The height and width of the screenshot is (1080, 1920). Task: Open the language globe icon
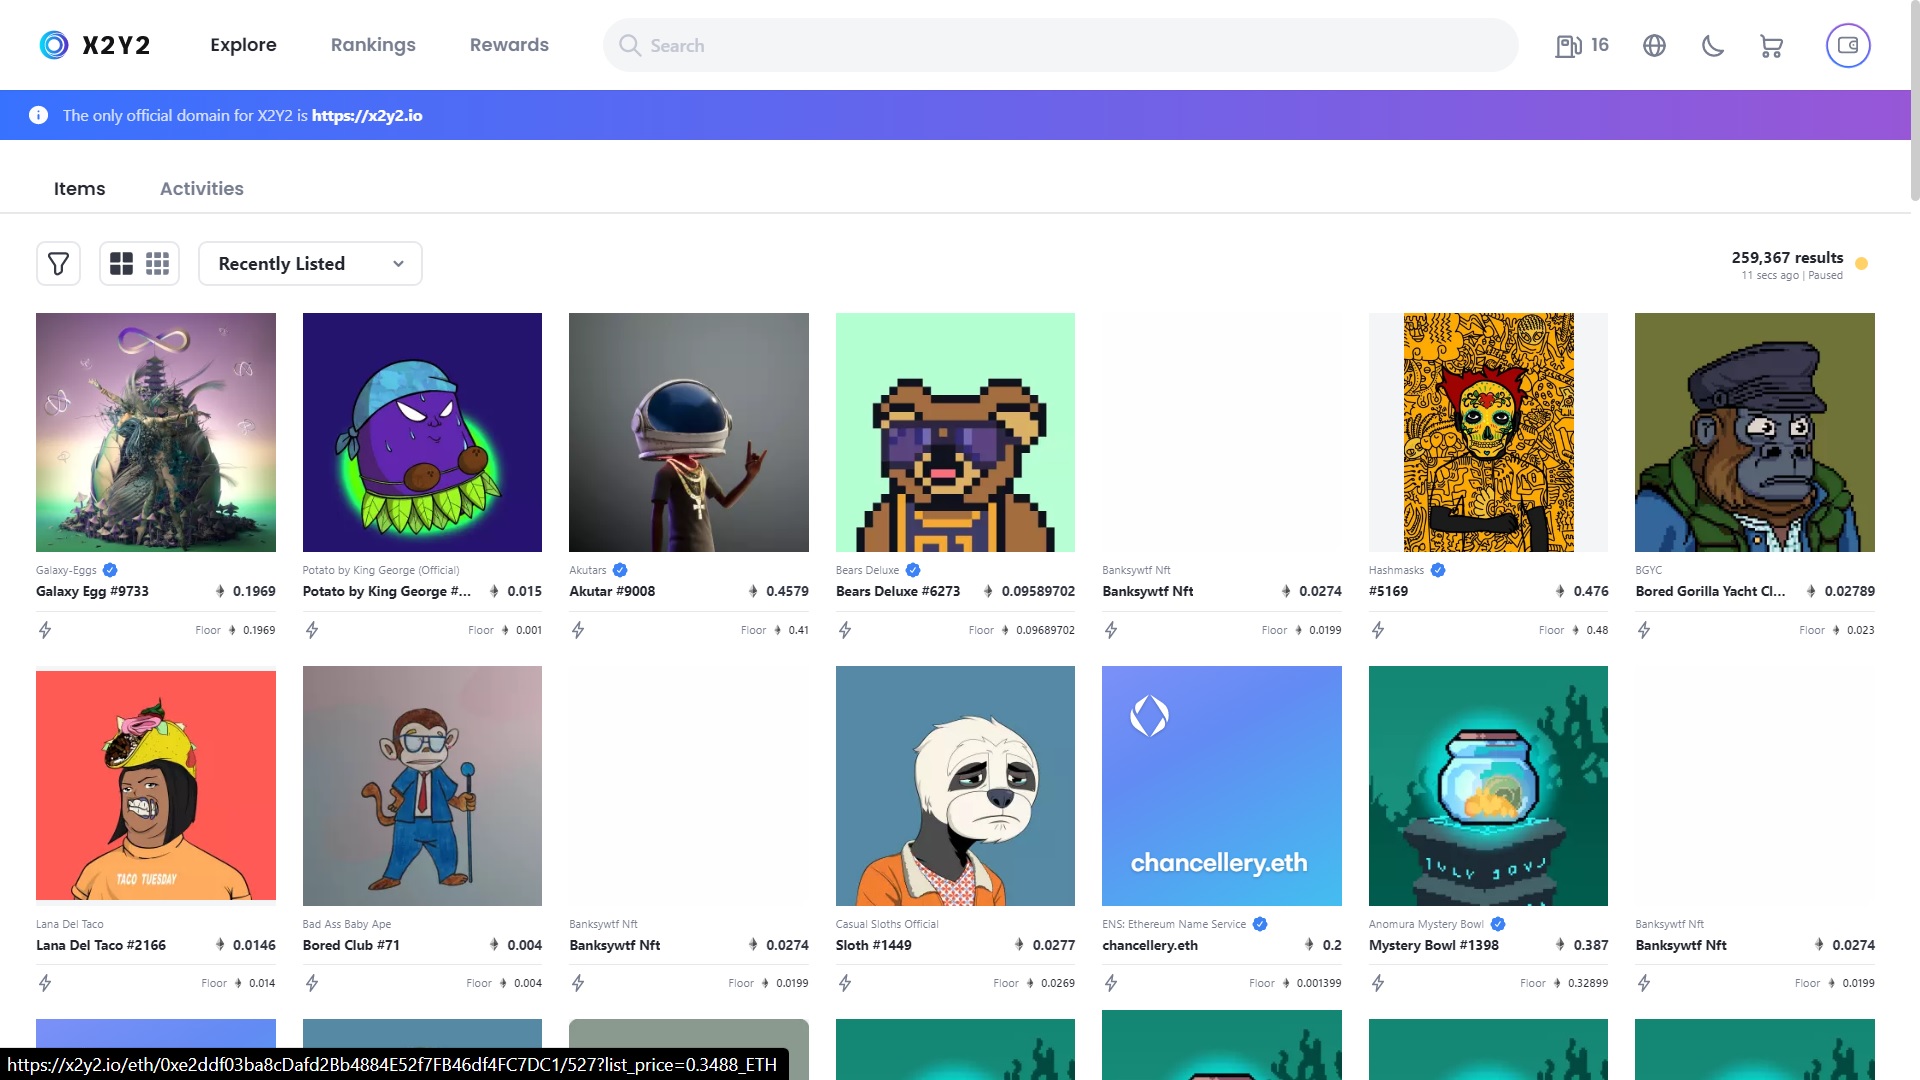[x=1654, y=45]
